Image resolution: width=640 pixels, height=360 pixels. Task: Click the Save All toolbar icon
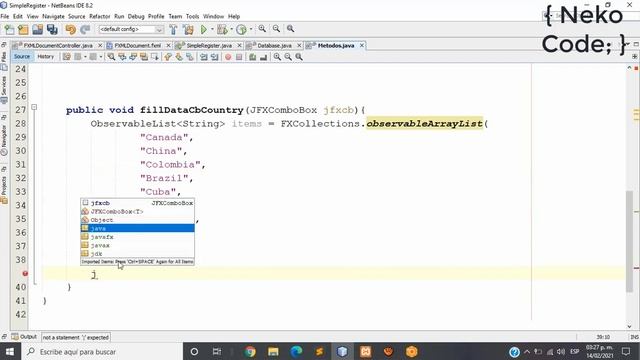click(52, 29)
